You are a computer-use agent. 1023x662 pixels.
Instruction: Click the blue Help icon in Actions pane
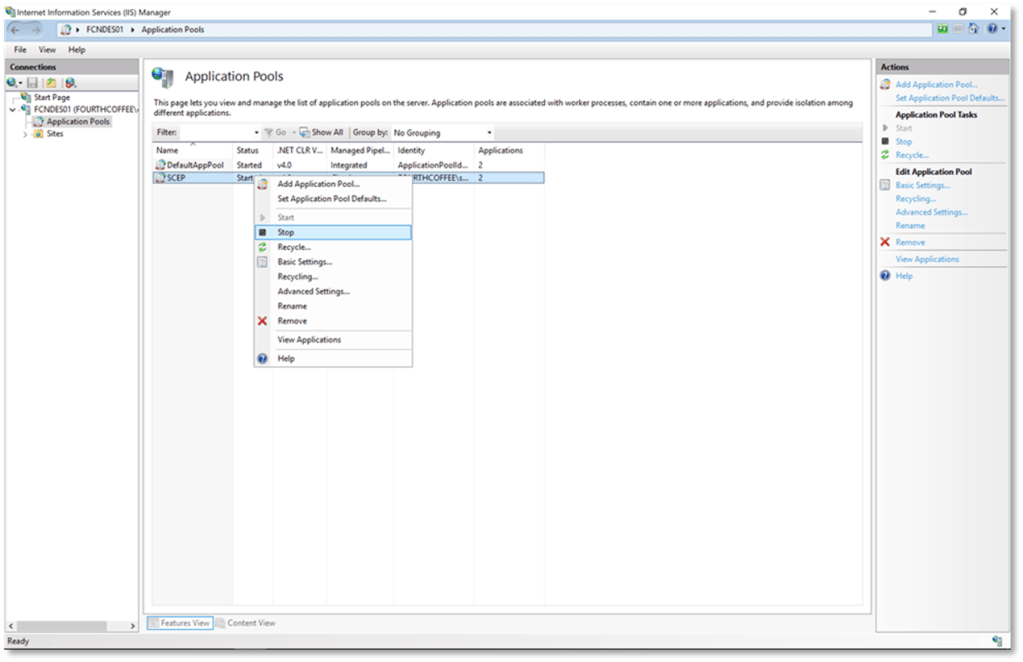pos(884,276)
